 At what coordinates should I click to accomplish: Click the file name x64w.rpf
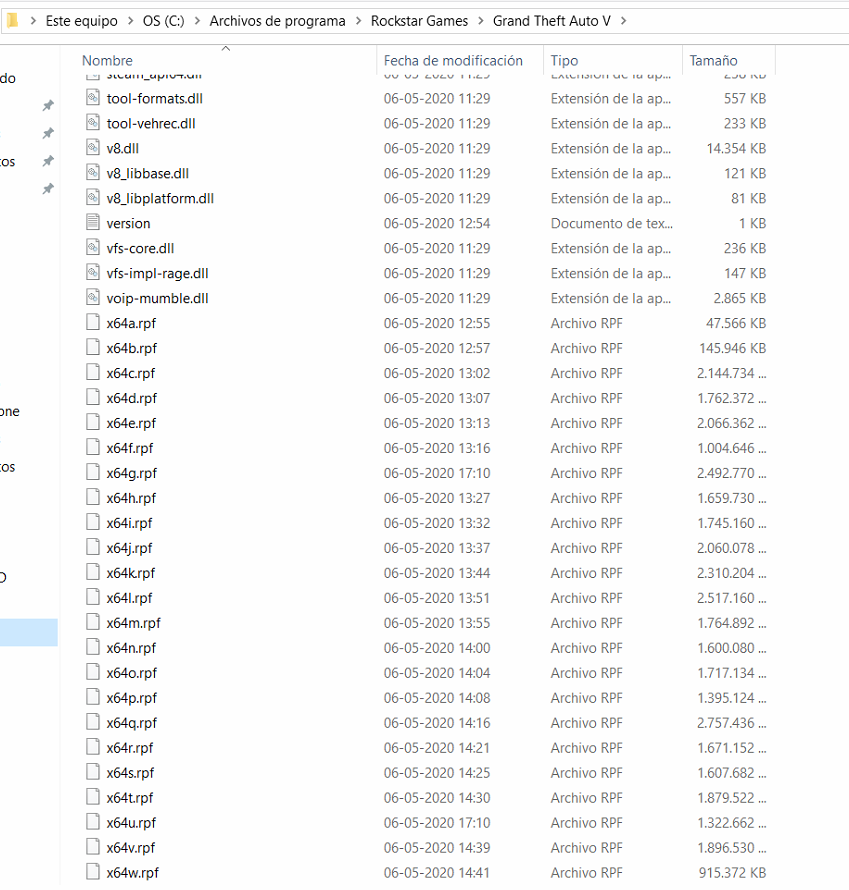coord(133,873)
